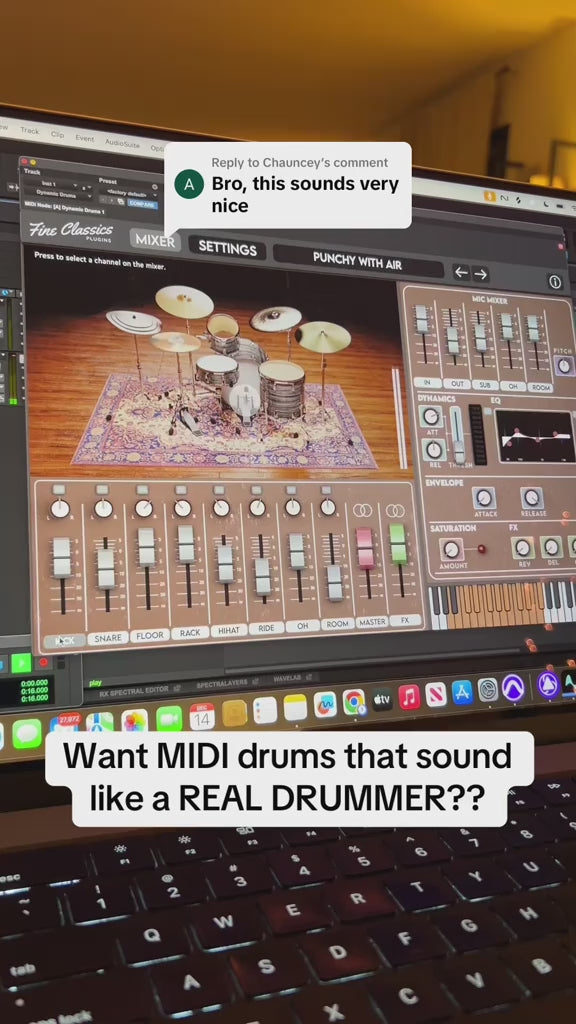Click the envelope RELEASE knob
Viewport: 576px width, 1024px height.
[532, 498]
